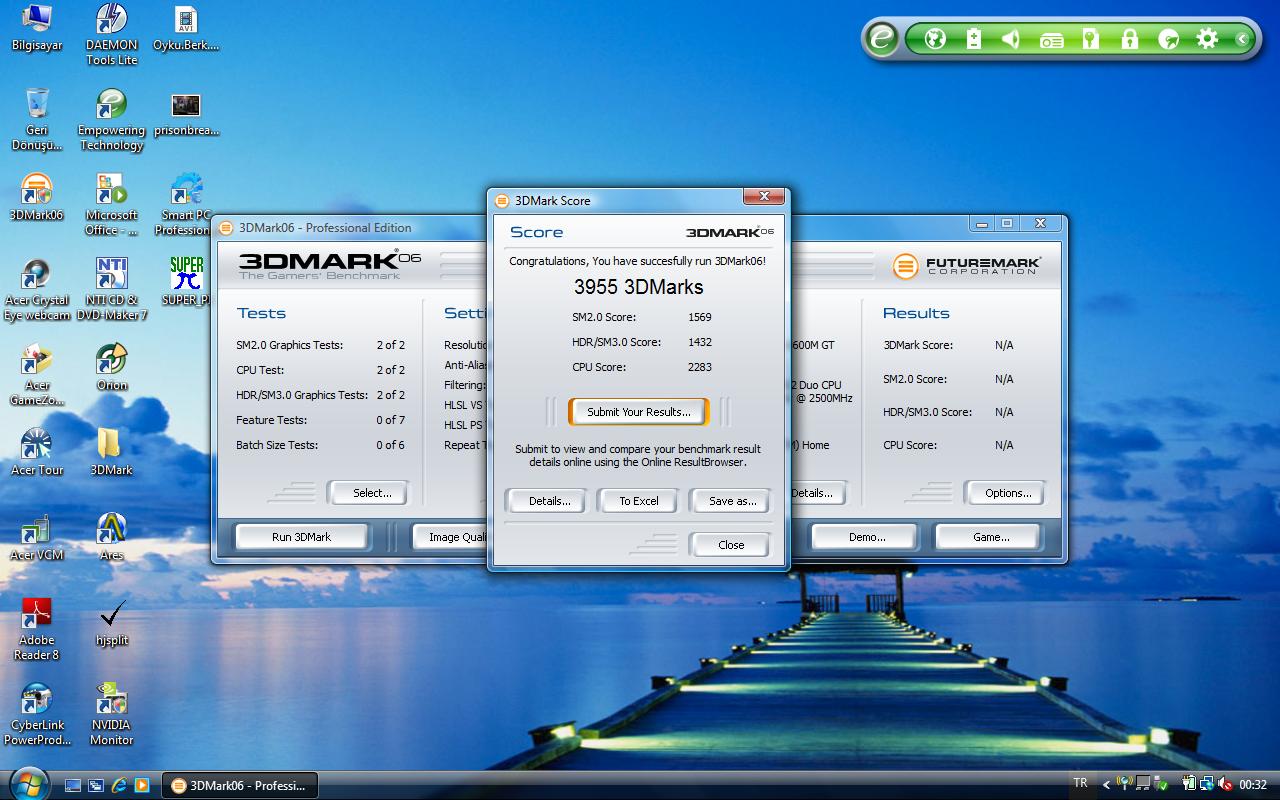Launch Acer VCM desktop shortcut
This screenshot has height=800, width=1280.
37,537
